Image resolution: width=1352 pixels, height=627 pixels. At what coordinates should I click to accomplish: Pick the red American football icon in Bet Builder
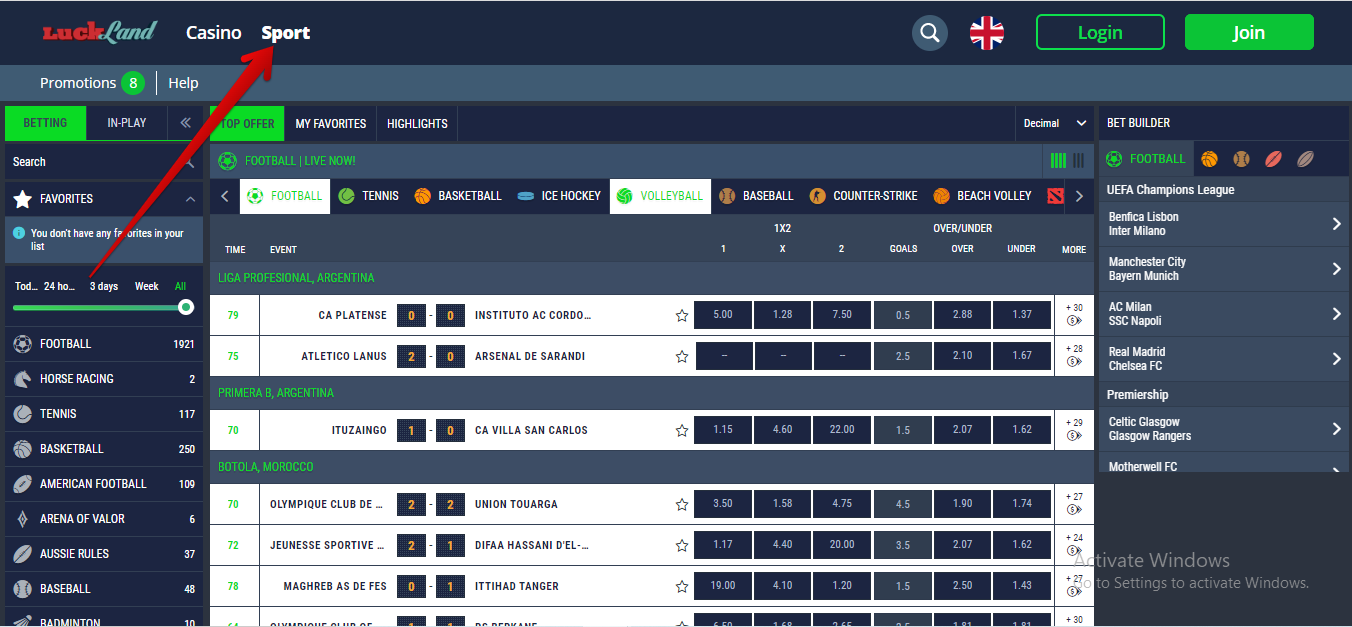coord(1273,159)
